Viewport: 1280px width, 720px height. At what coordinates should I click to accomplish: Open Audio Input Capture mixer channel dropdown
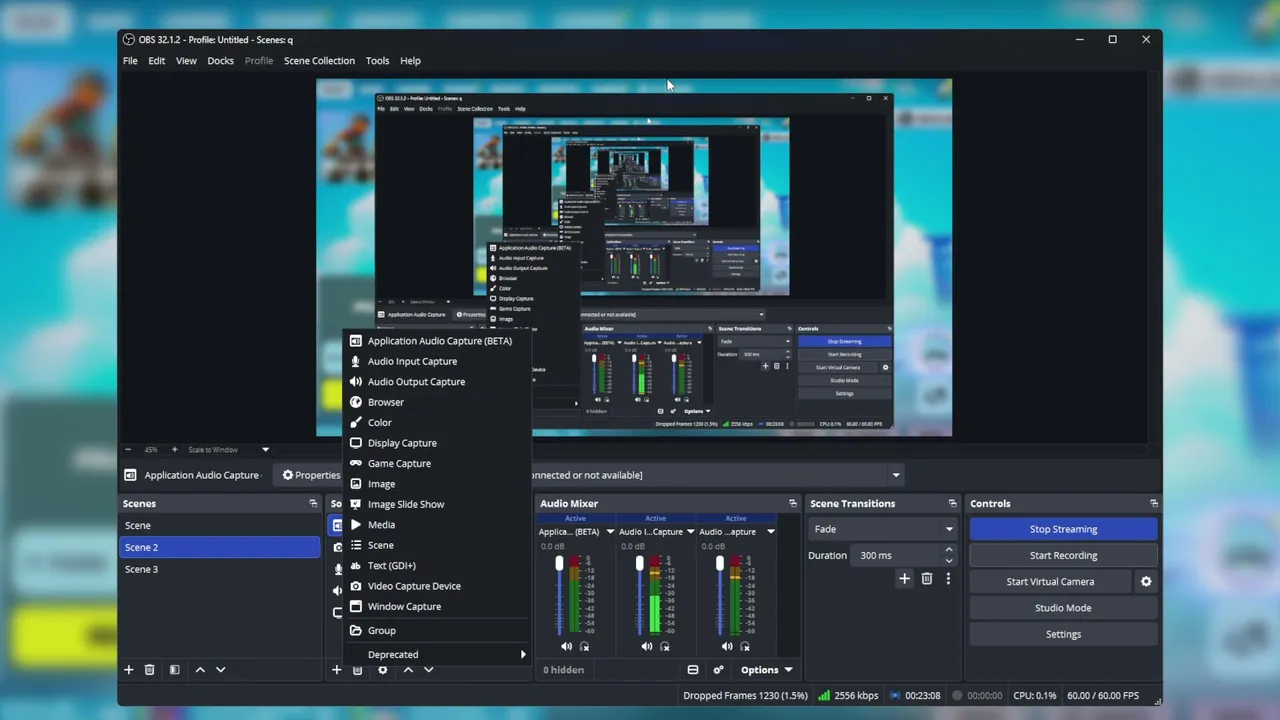pyautogui.click(x=690, y=532)
